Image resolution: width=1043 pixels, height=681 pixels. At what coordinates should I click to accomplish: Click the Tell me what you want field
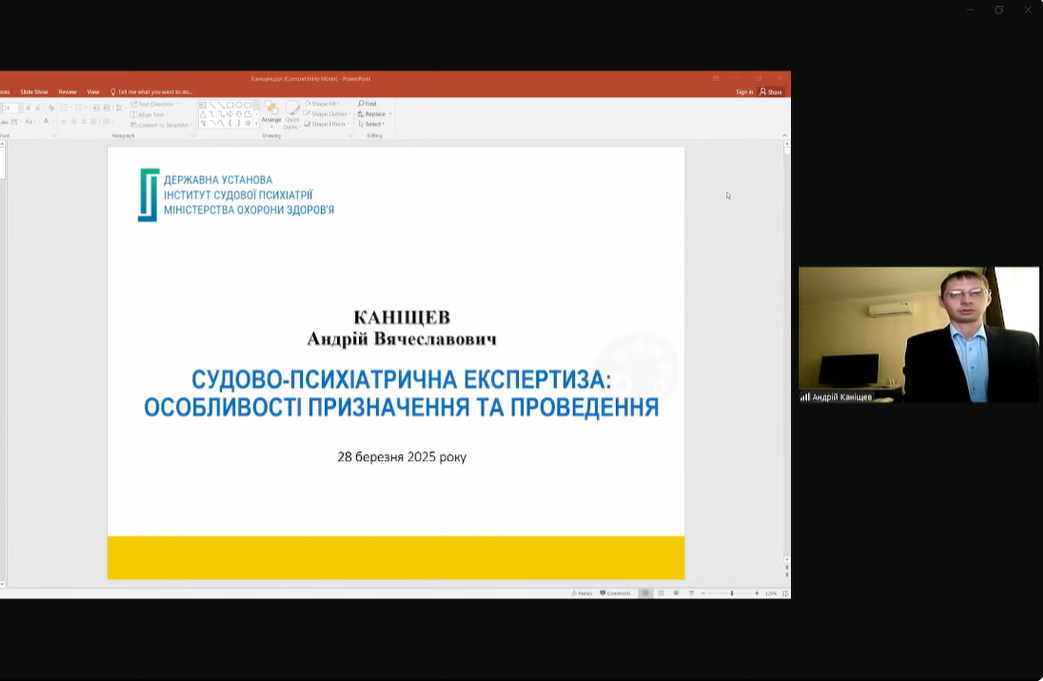(x=154, y=92)
